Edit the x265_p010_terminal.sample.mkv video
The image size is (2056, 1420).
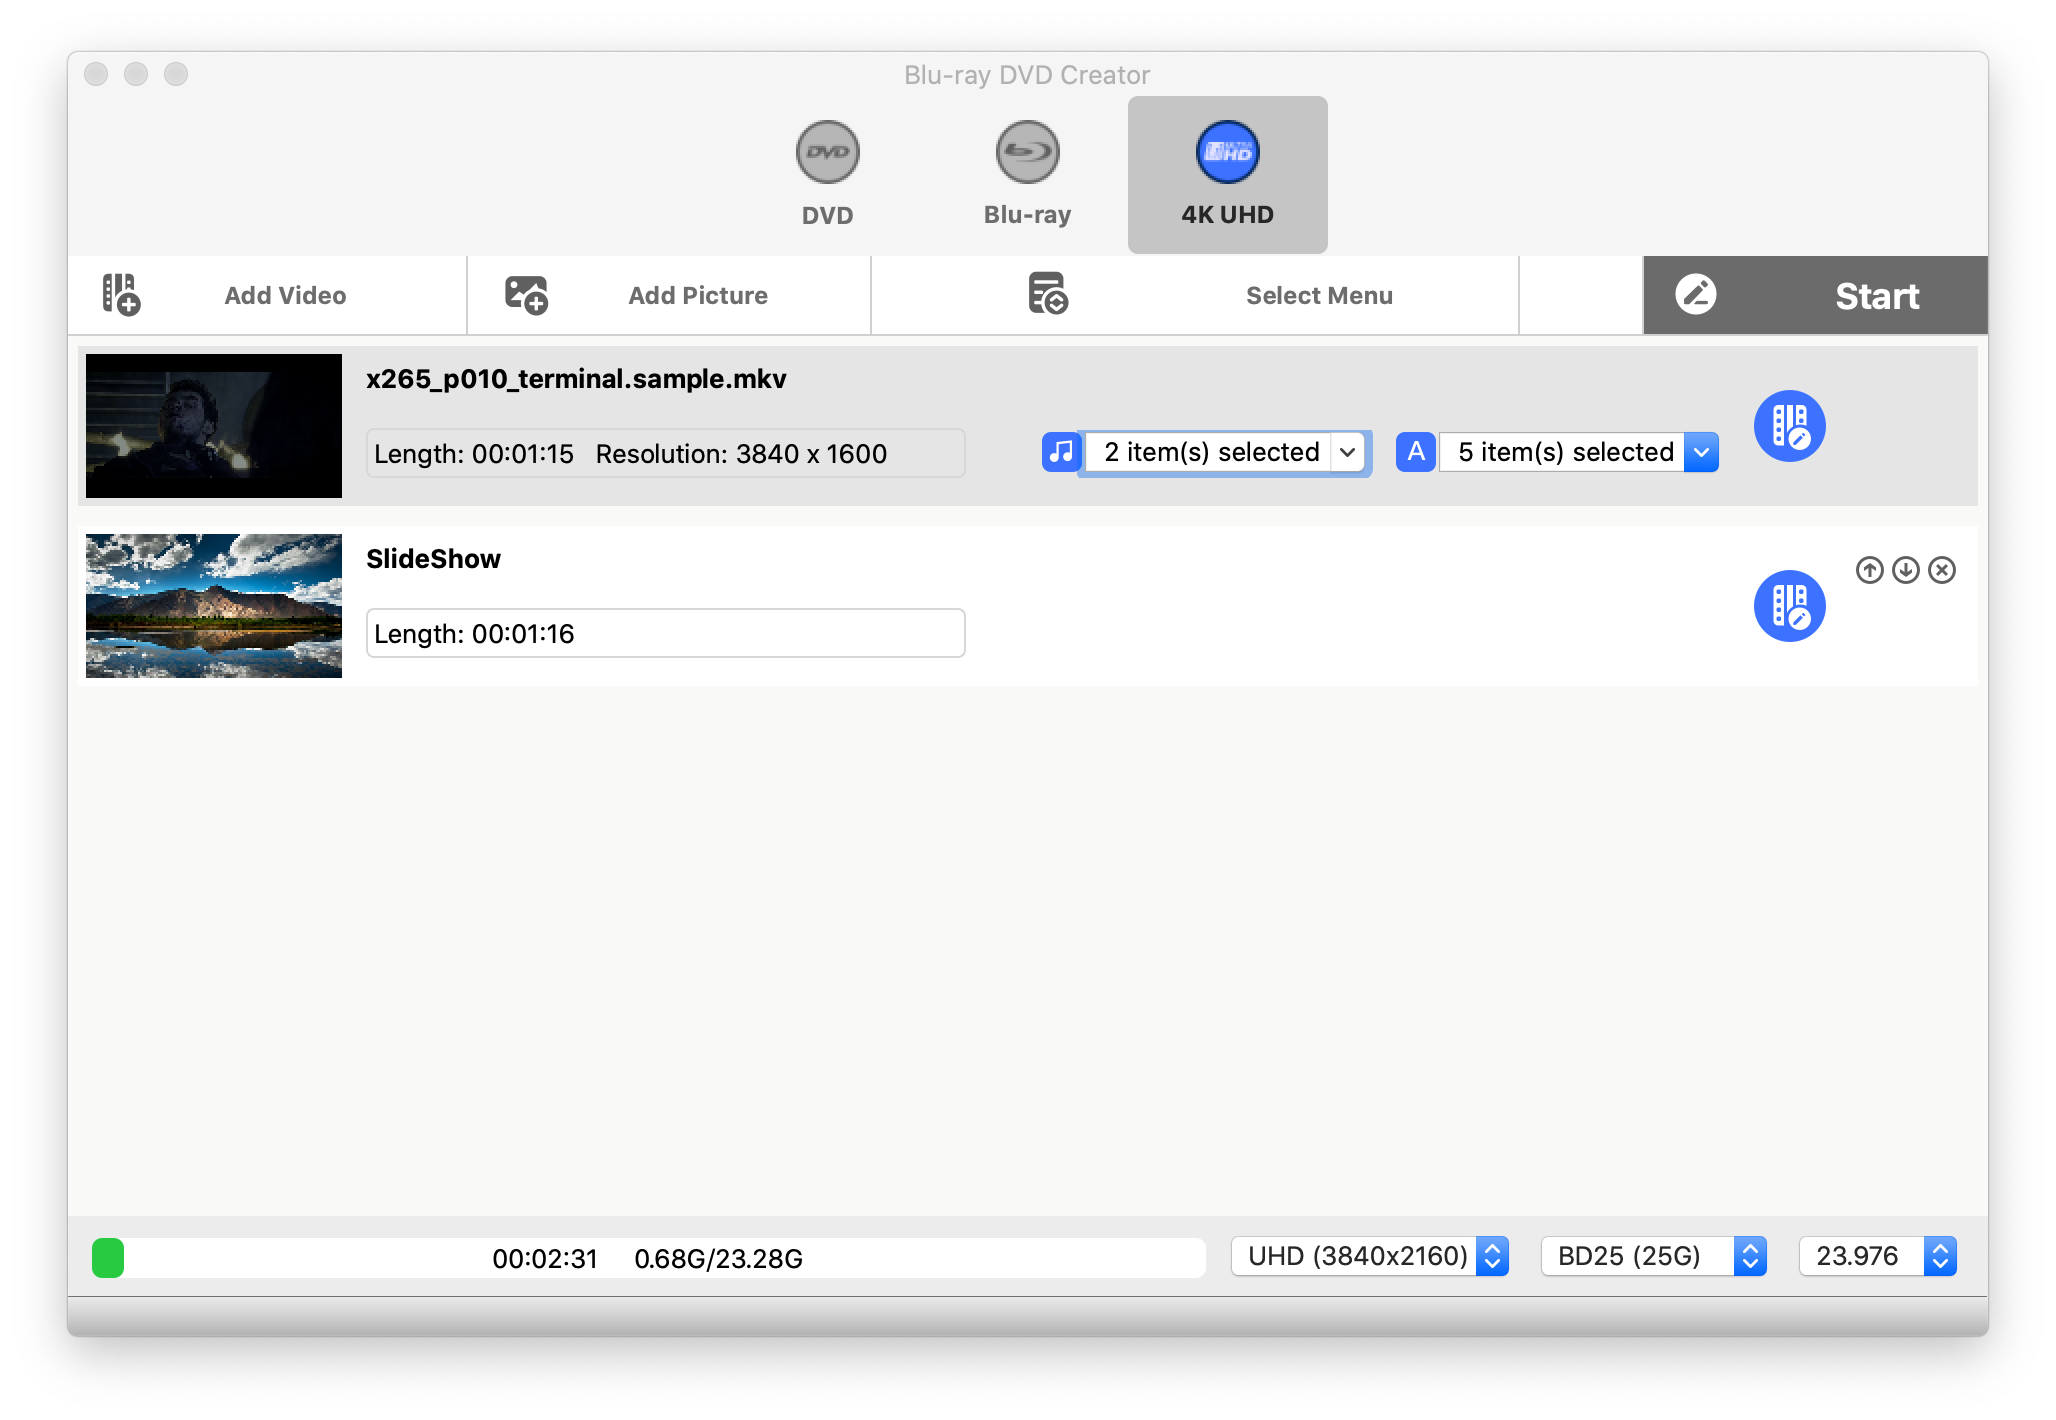point(1789,426)
